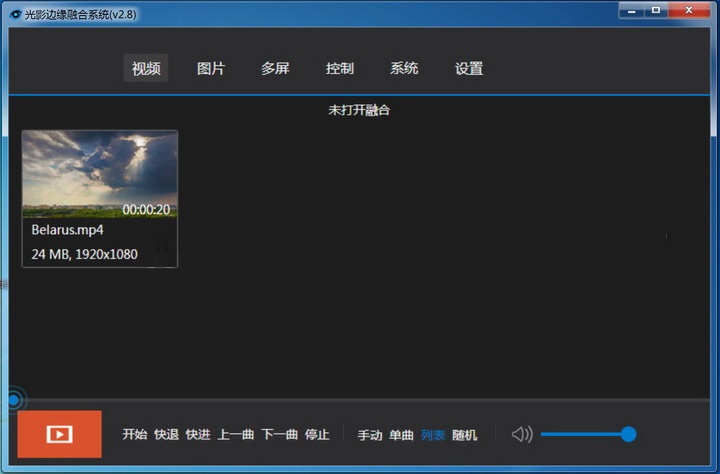This screenshot has height=474, width=720.
Task: Maximize the 光影边缘融合系统 window
Action: (x=656, y=10)
